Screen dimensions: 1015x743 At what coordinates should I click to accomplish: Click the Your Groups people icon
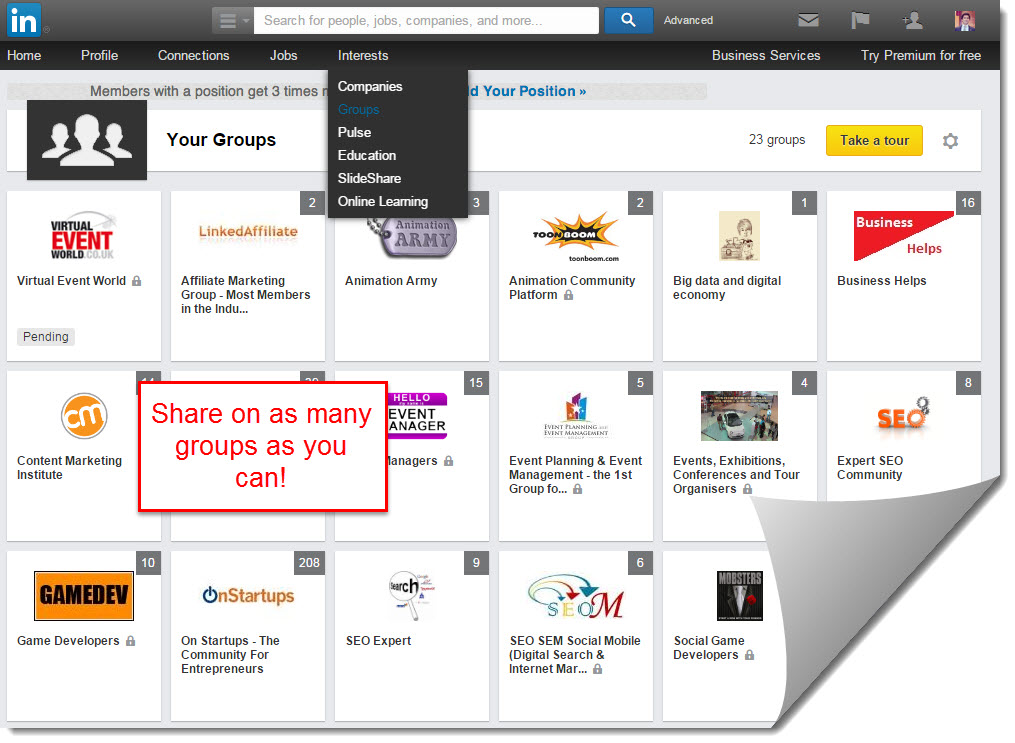click(x=87, y=140)
